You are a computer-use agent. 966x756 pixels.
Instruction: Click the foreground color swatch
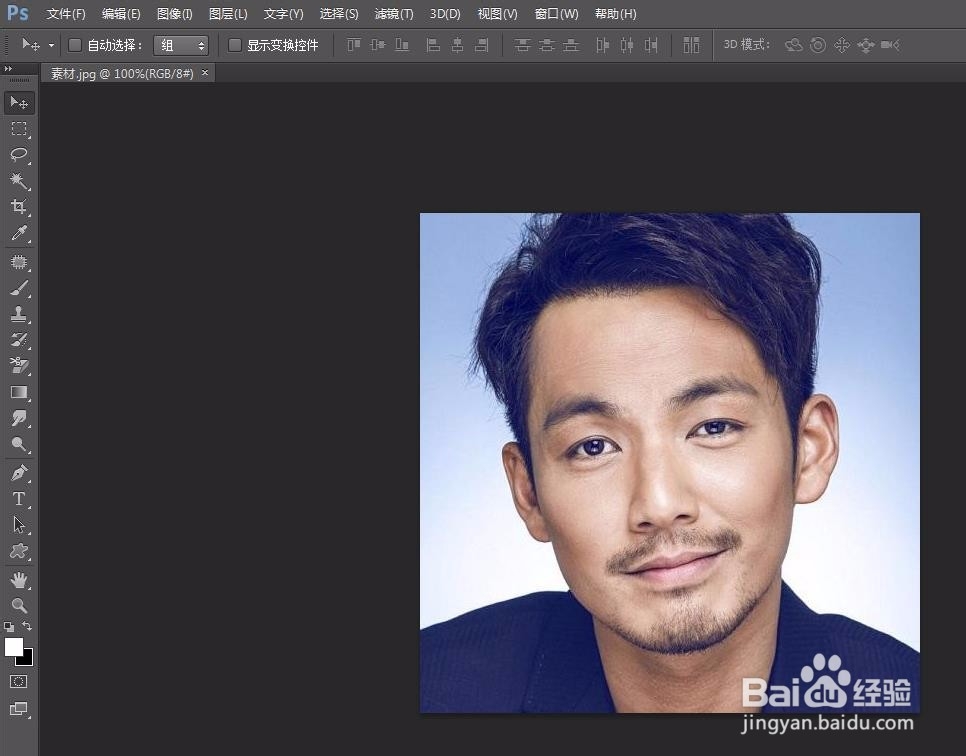coord(14,647)
